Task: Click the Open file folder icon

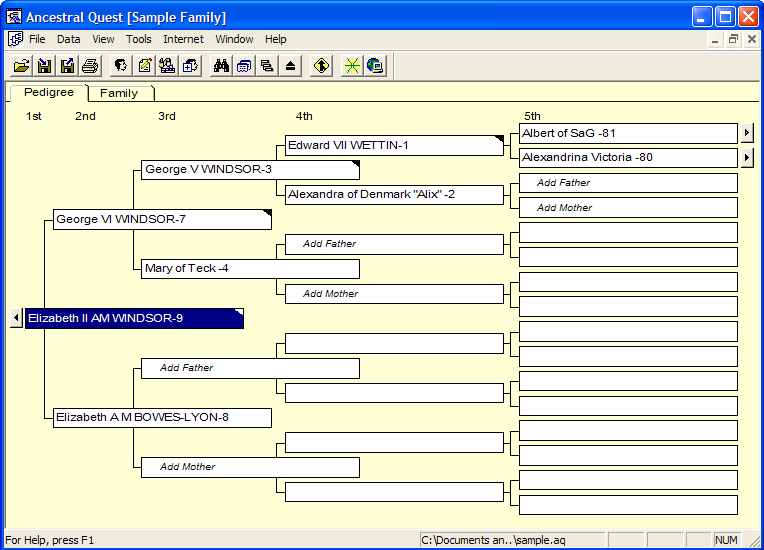Action: pos(21,66)
